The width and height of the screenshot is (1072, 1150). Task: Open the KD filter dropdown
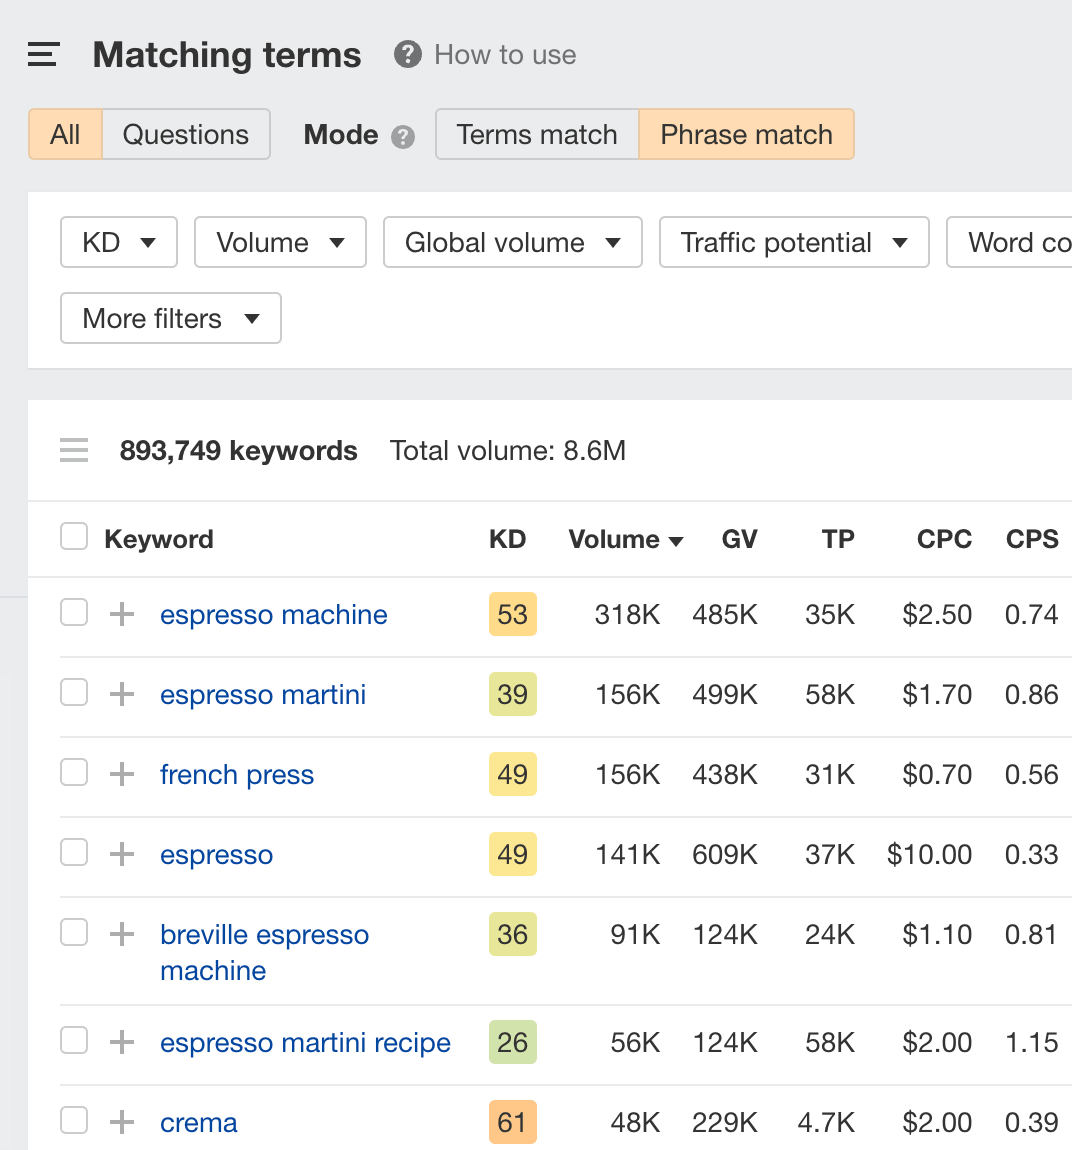[x=119, y=243]
